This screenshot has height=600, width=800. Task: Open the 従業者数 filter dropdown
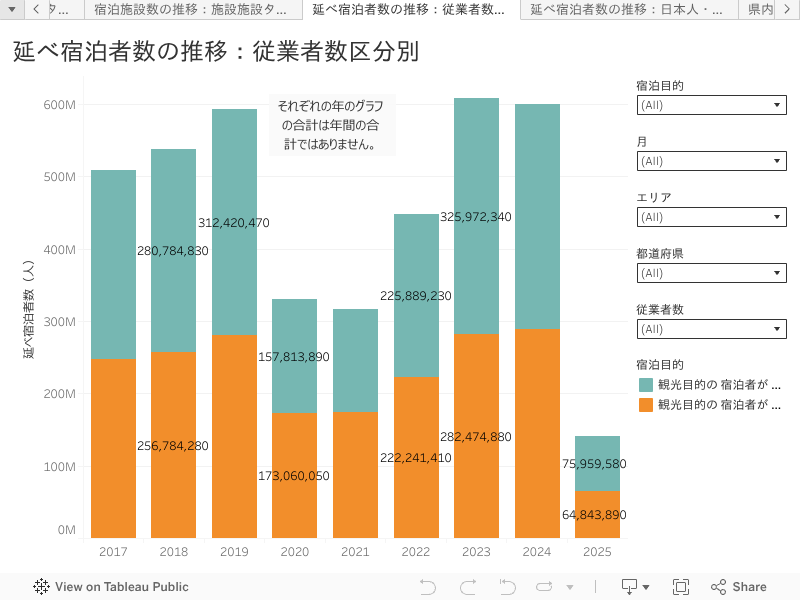tap(711, 329)
